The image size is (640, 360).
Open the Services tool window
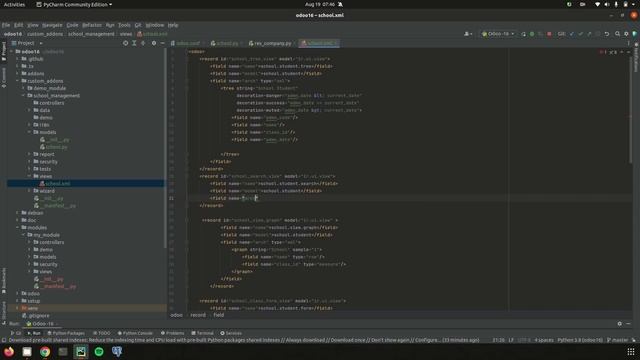click(231, 333)
